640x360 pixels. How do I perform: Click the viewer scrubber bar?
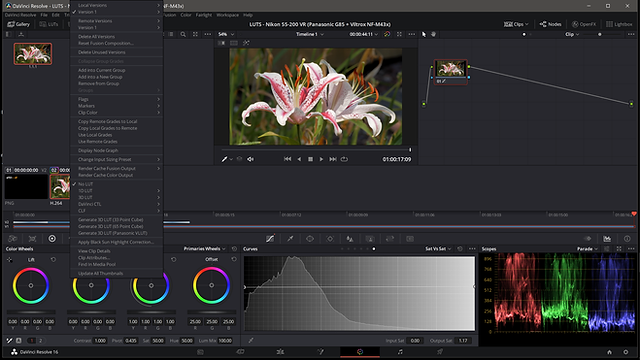316,150
